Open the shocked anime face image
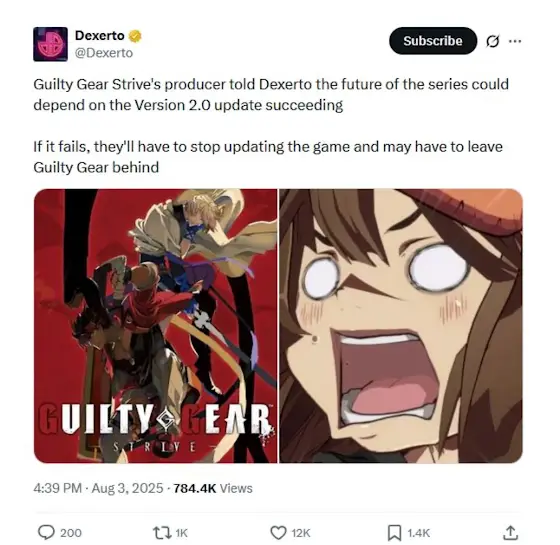Image resolution: width=560 pixels, height=545 pixels. click(x=401, y=326)
